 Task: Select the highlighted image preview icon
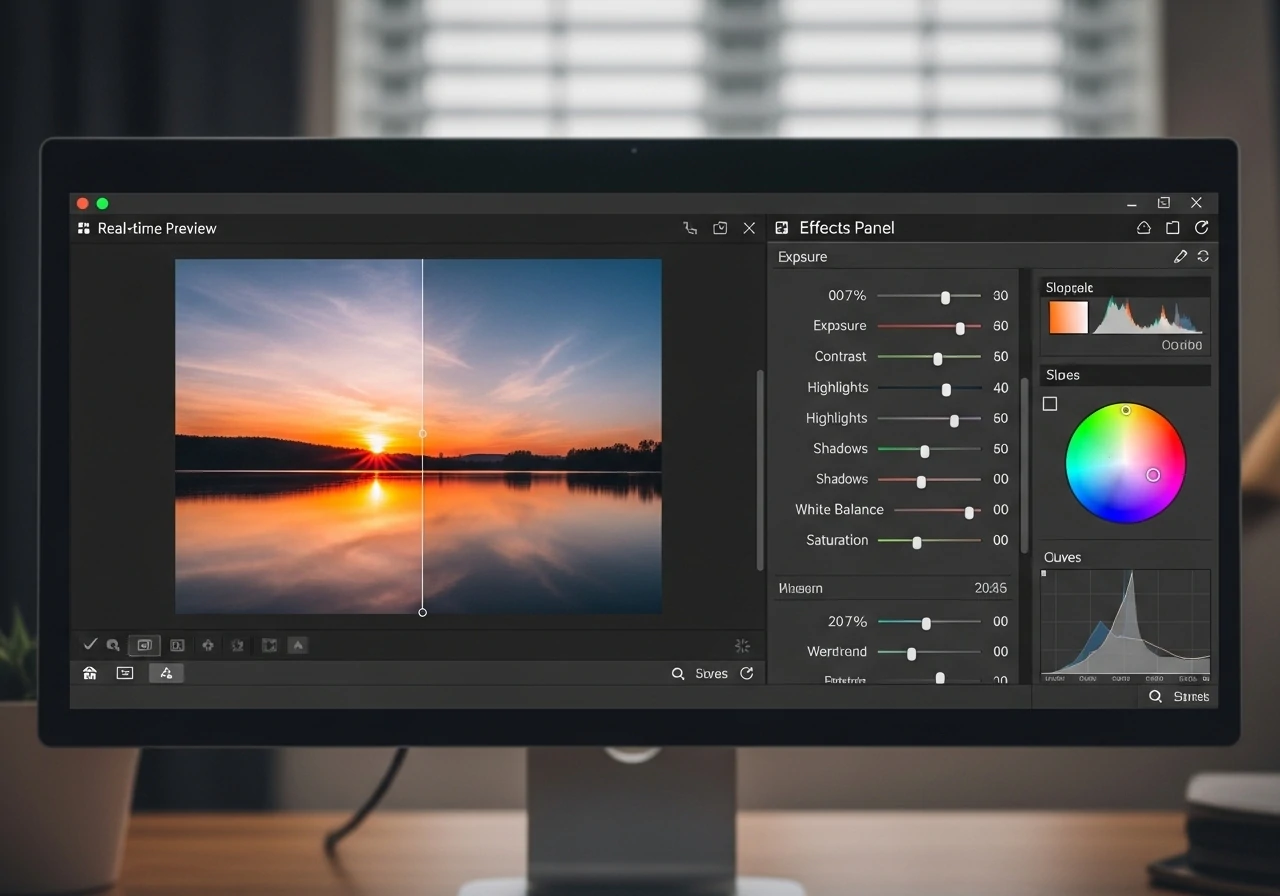point(144,645)
